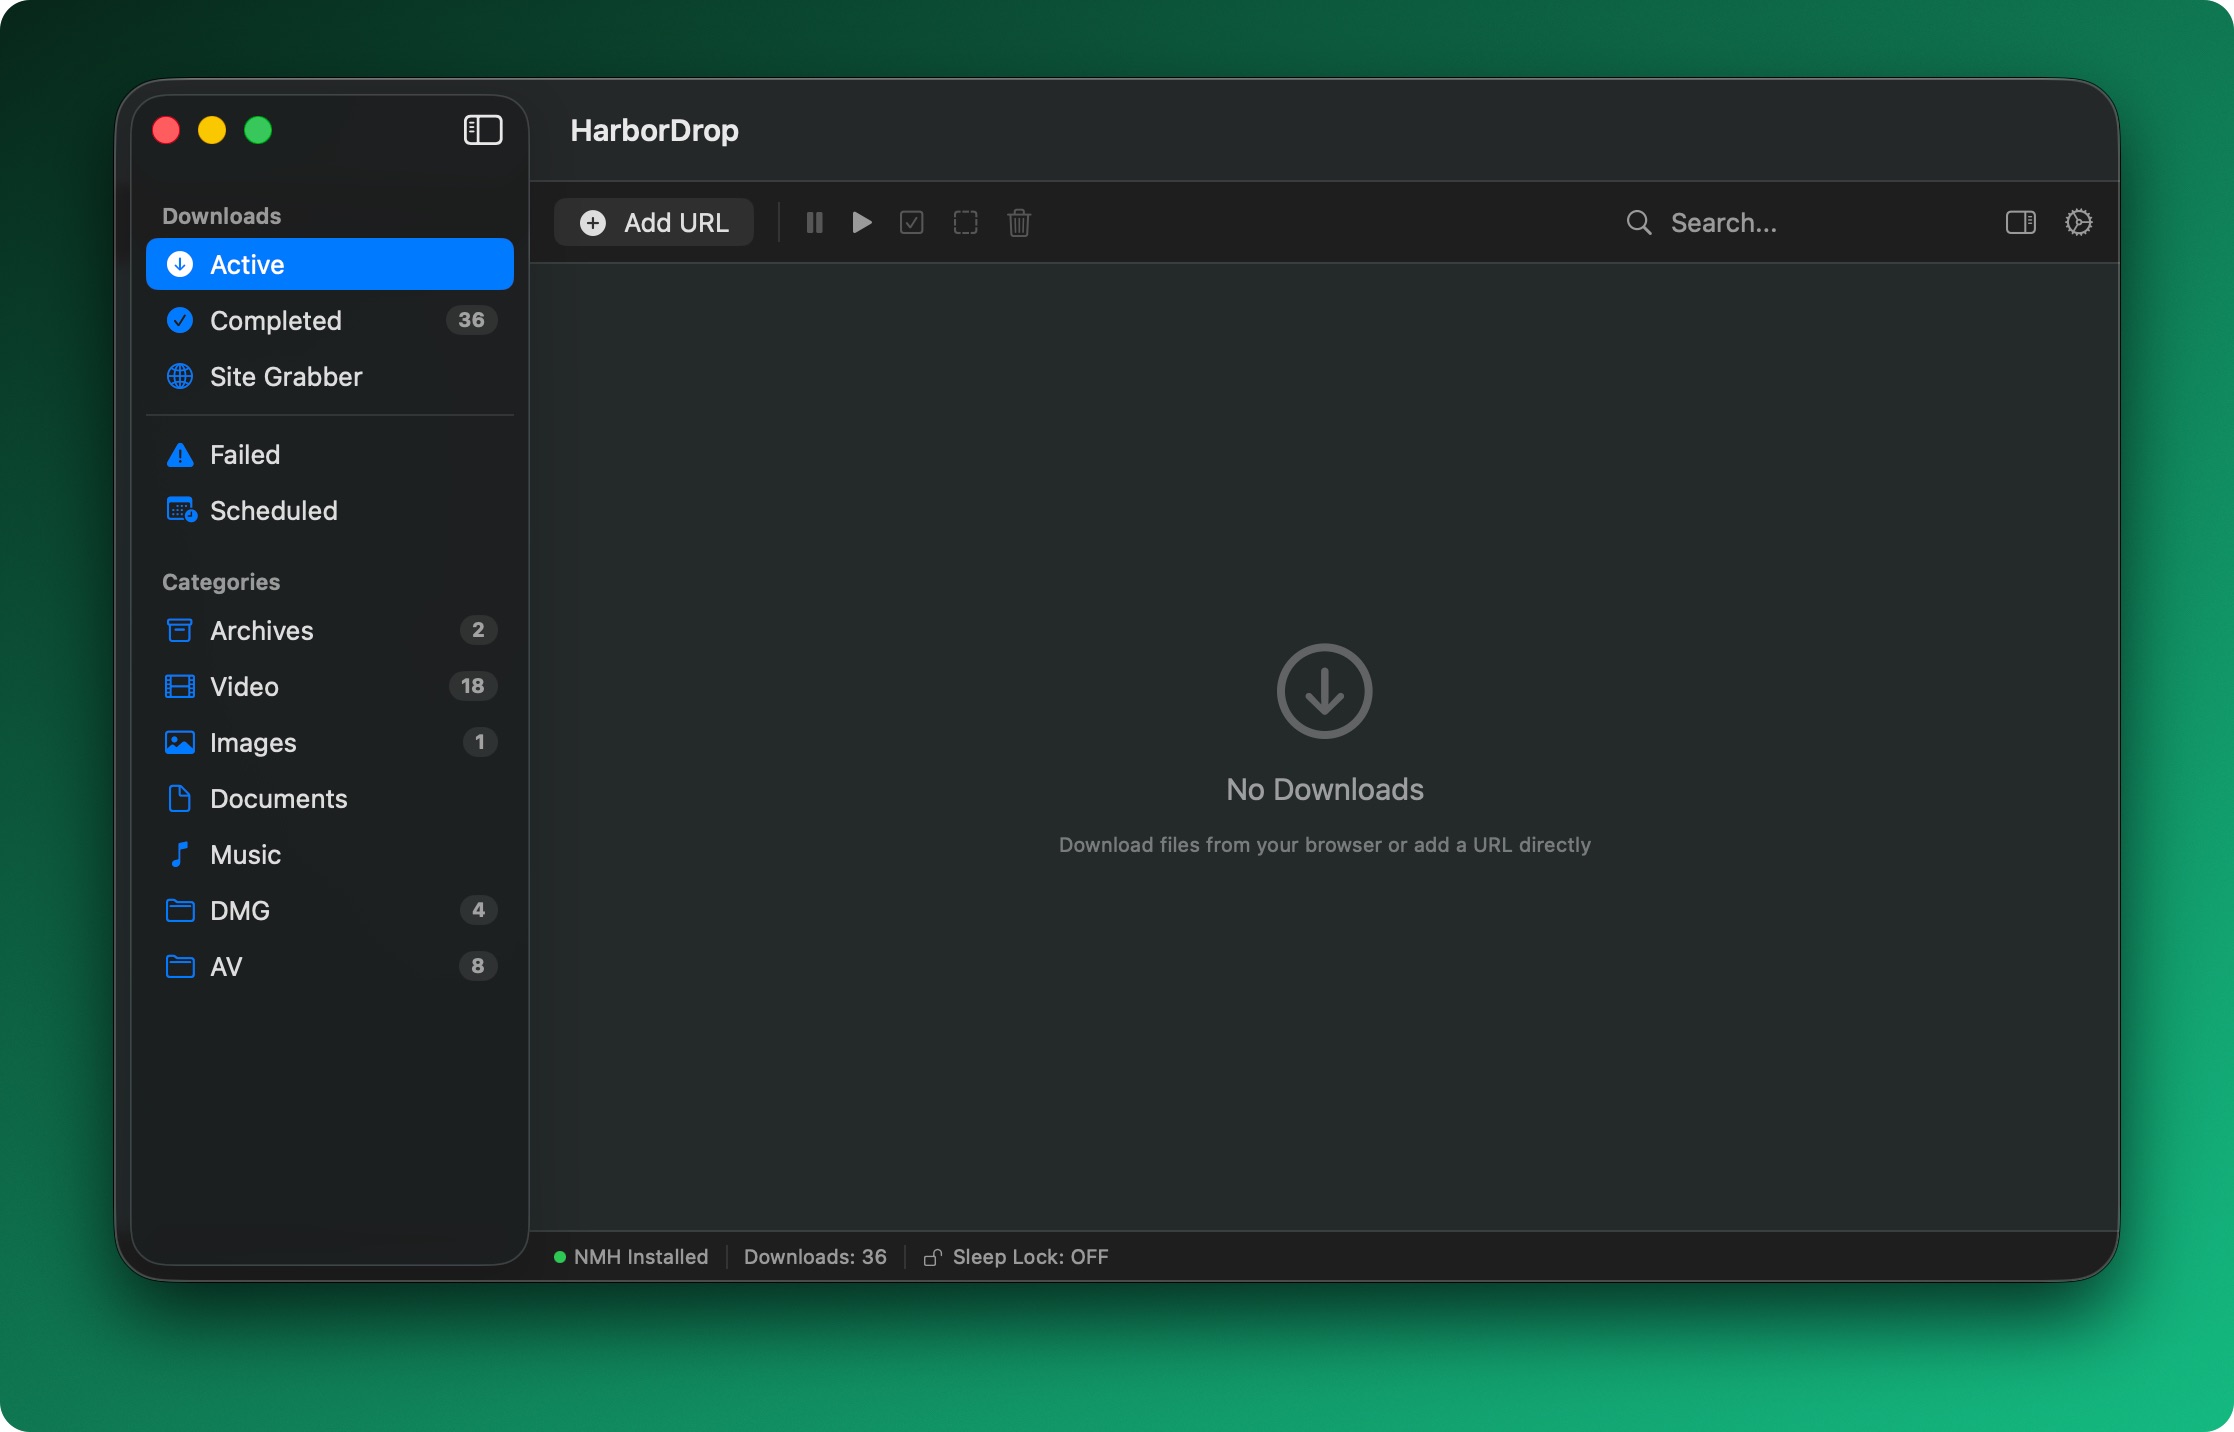This screenshot has width=2234, height=1432.
Task: Click the green NMH status dot
Action: (560, 1257)
